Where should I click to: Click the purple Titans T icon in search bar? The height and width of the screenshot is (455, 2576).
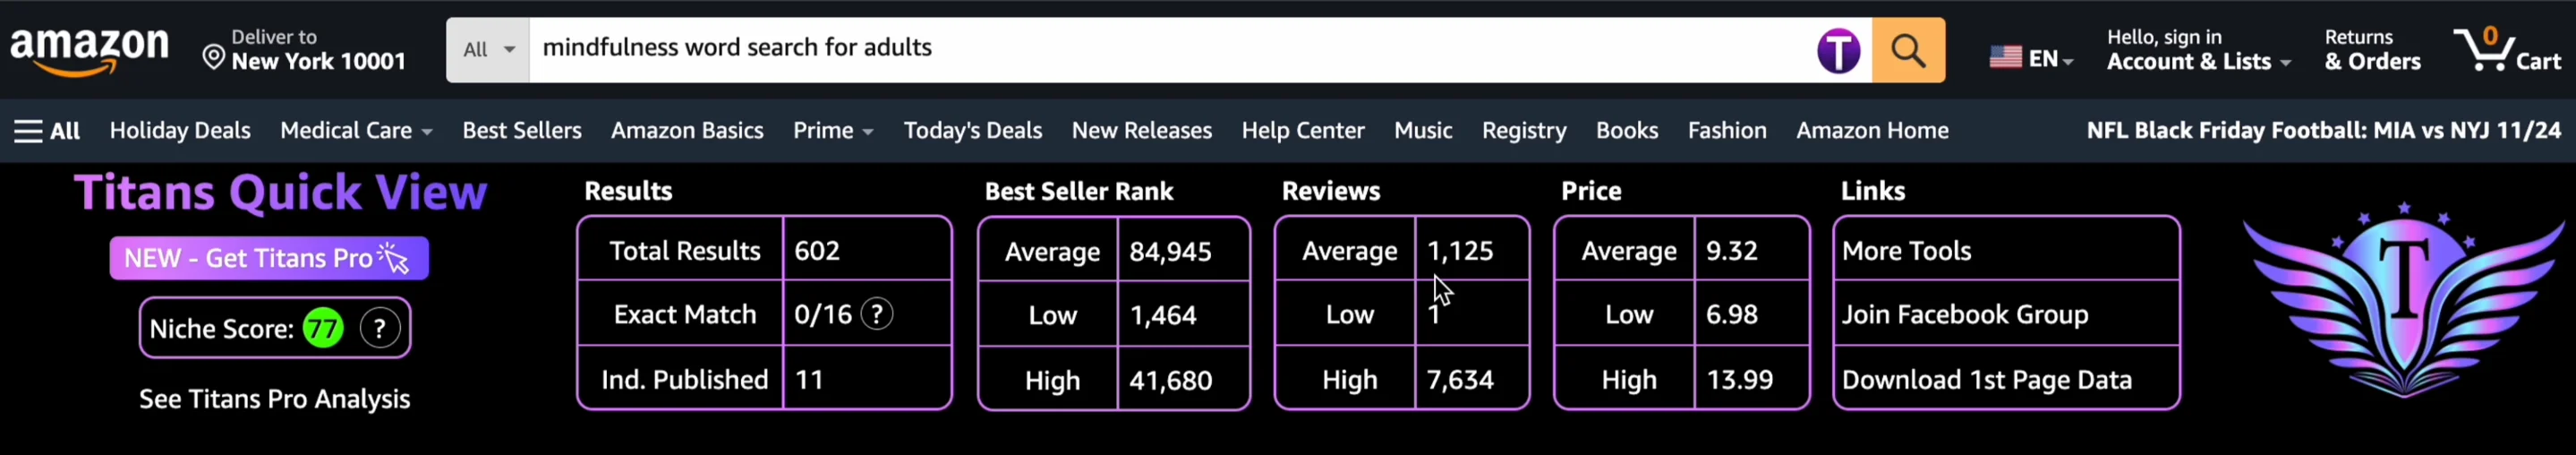coord(1838,51)
